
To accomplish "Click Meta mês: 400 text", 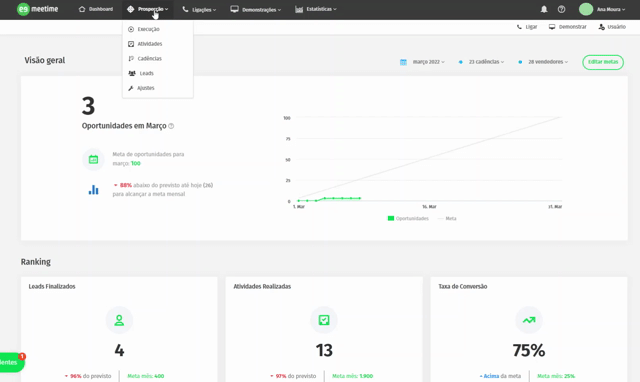I will pyautogui.click(x=146, y=376).
